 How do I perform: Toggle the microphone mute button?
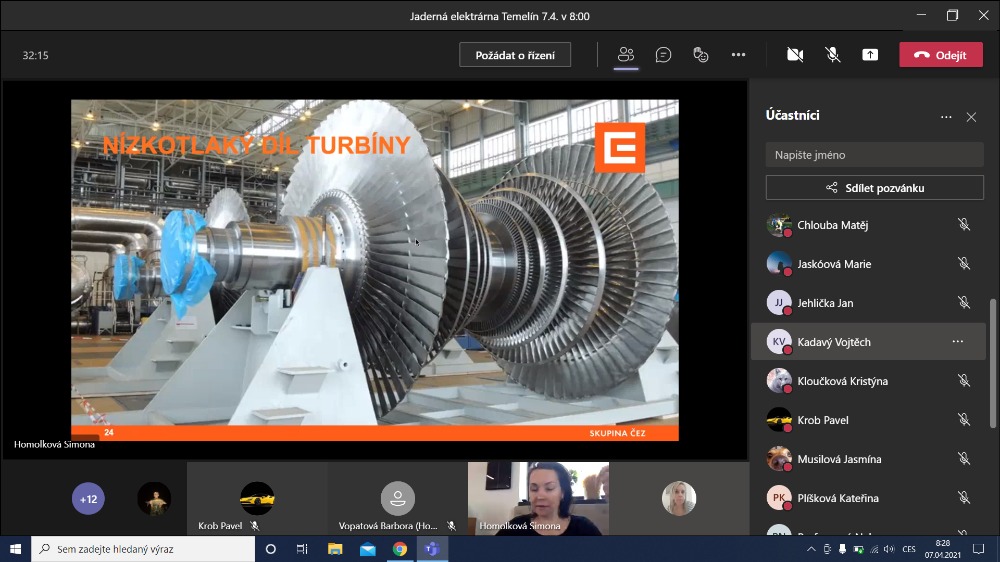pos(832,55)
